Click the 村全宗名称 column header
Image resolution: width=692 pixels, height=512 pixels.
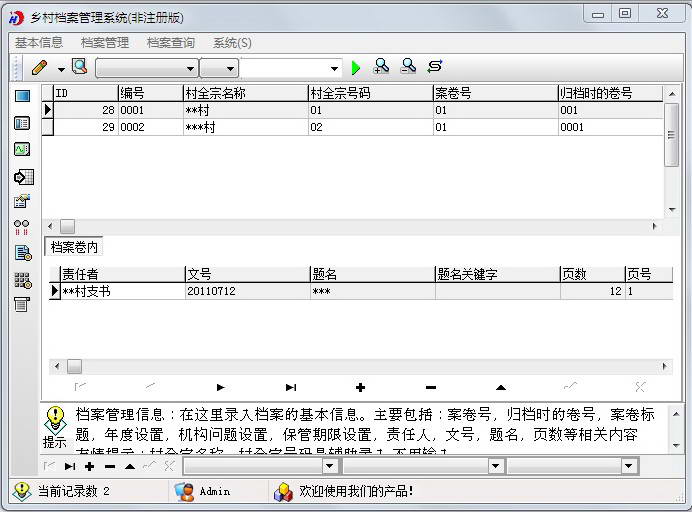pos(245,93)
